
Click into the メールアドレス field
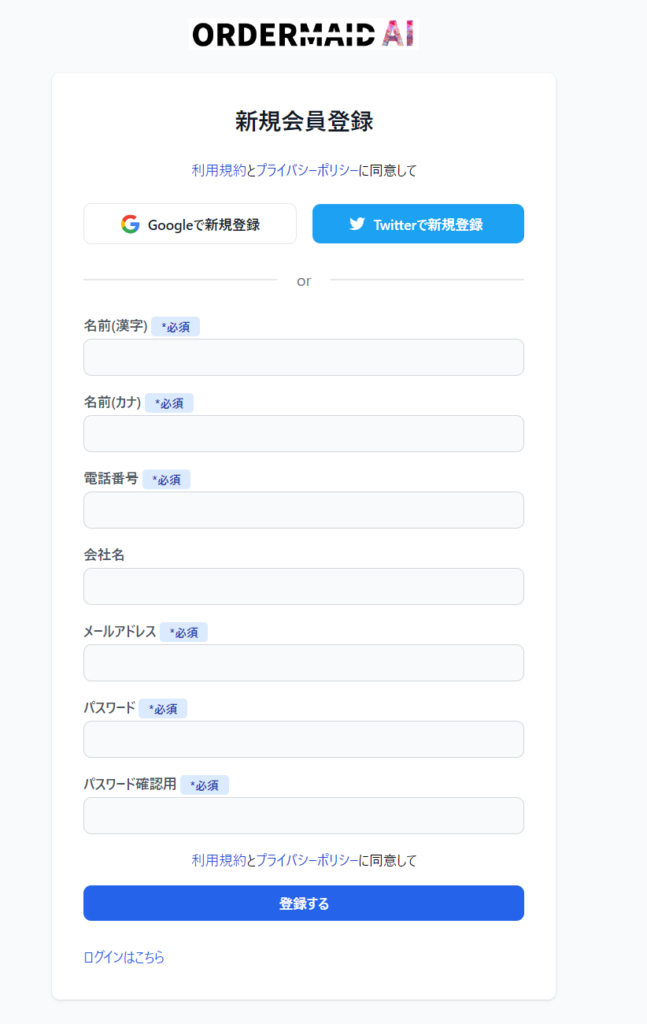point(304,663)
